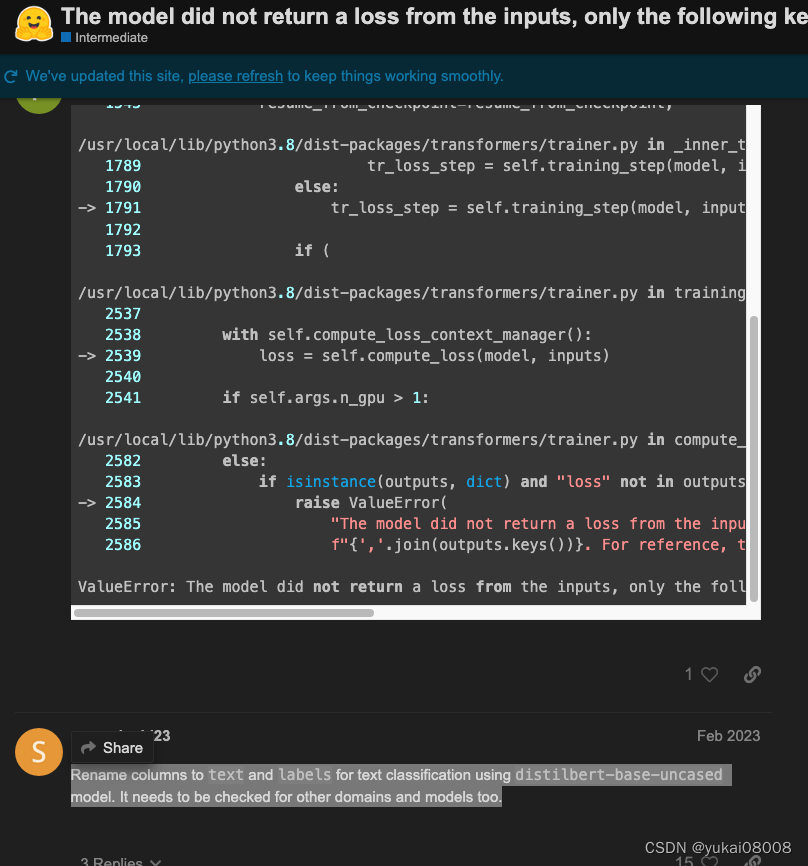This screenshot has width=808, height=866.
Task: Click the ValueError message line
Action: click(411, 587)
